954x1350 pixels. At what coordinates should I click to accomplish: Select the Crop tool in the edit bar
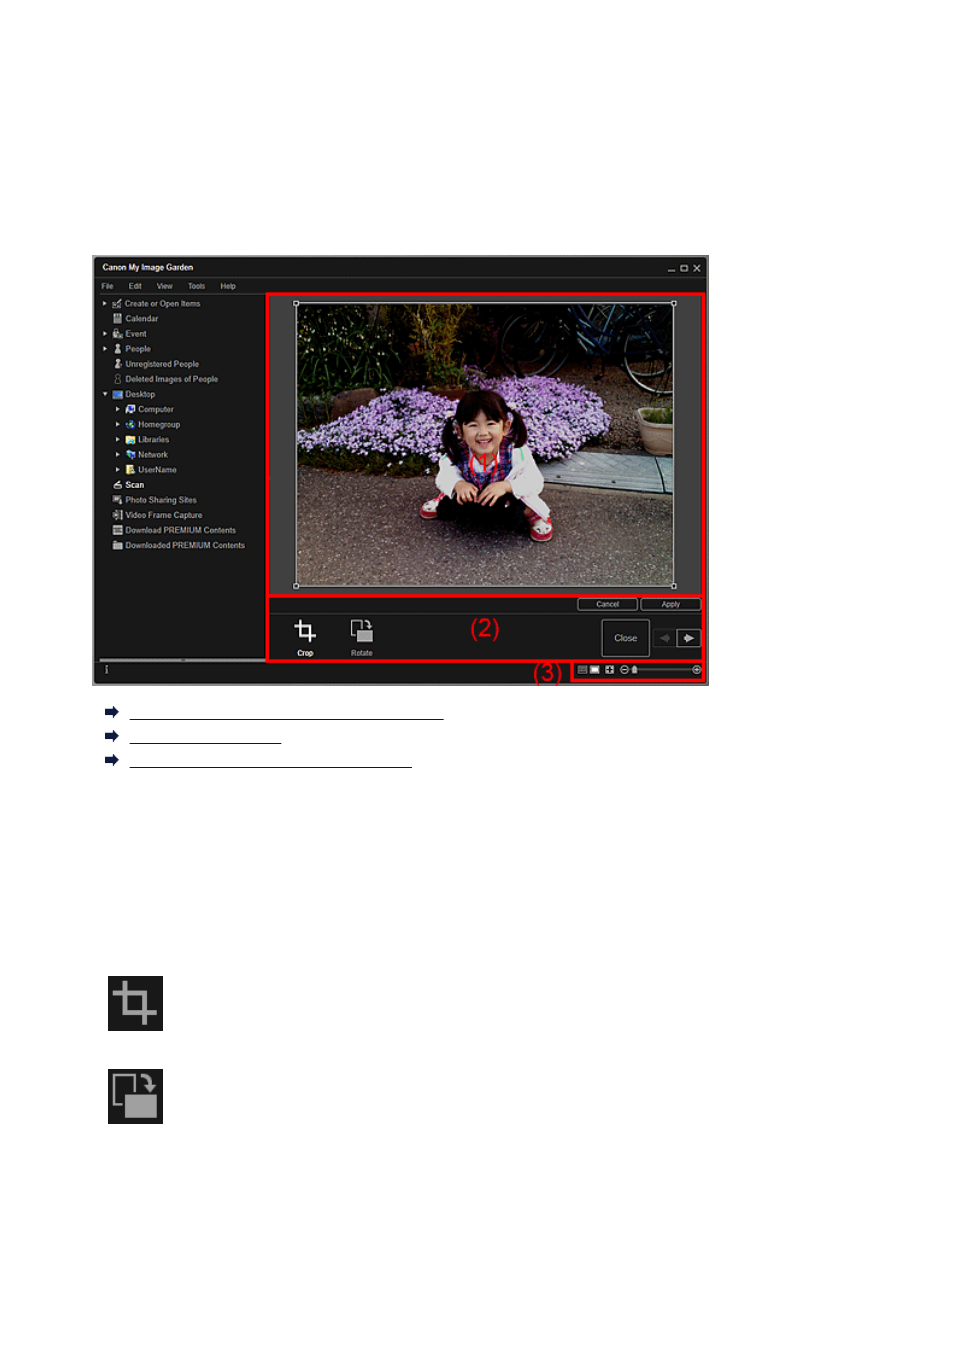[x=305, y=637]
